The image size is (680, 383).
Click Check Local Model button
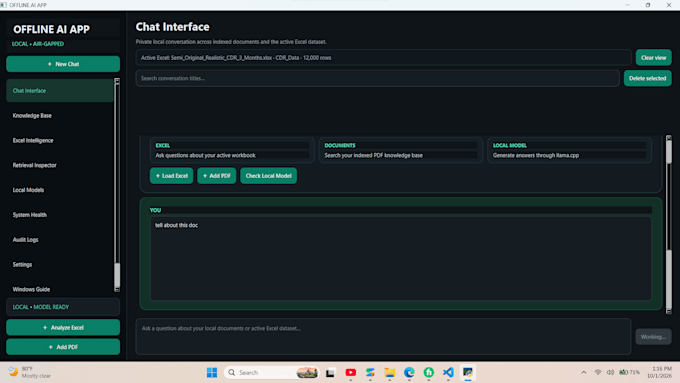coord(268,176)
